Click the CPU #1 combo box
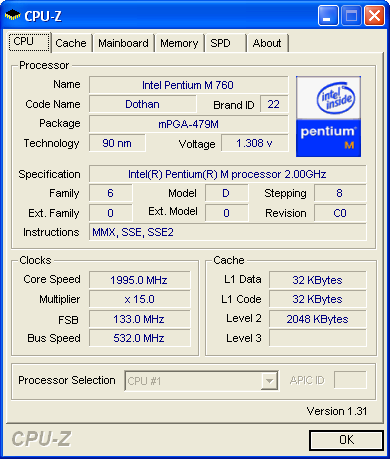Viewport: 390px width, 459px height. pyautogui.click(x=201, y=381)
